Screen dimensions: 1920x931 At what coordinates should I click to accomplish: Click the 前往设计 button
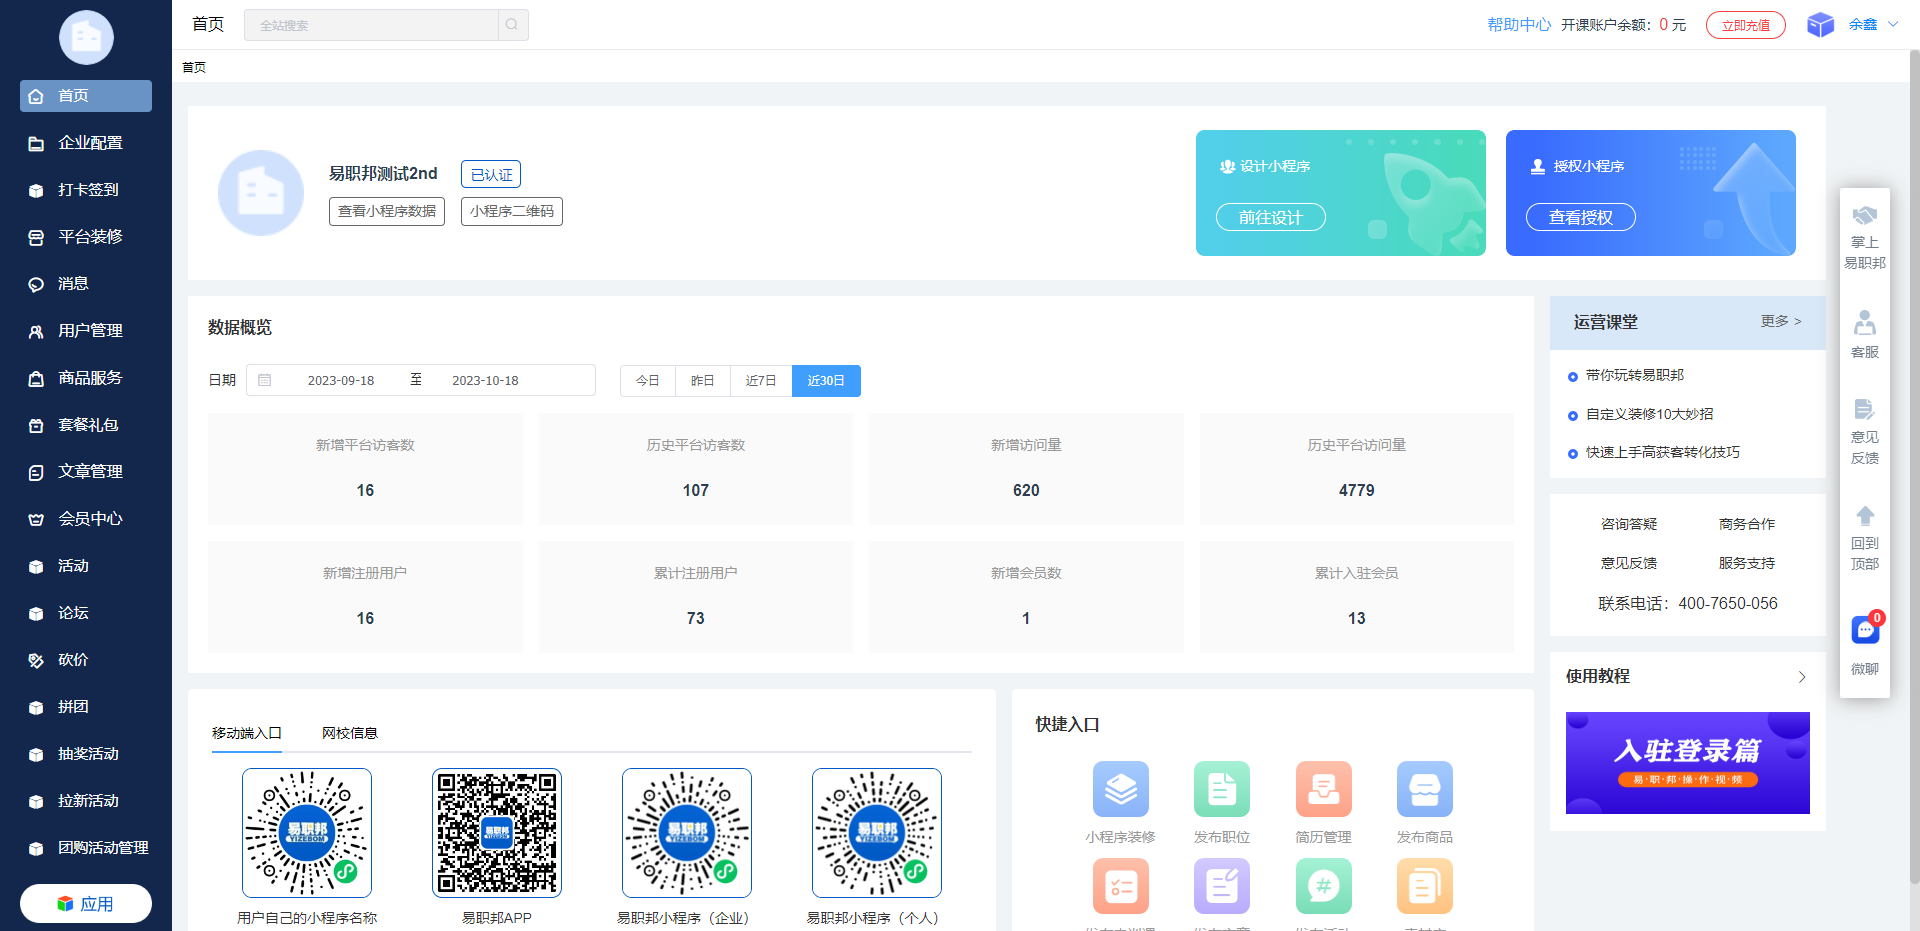(x=1270, y=217)
